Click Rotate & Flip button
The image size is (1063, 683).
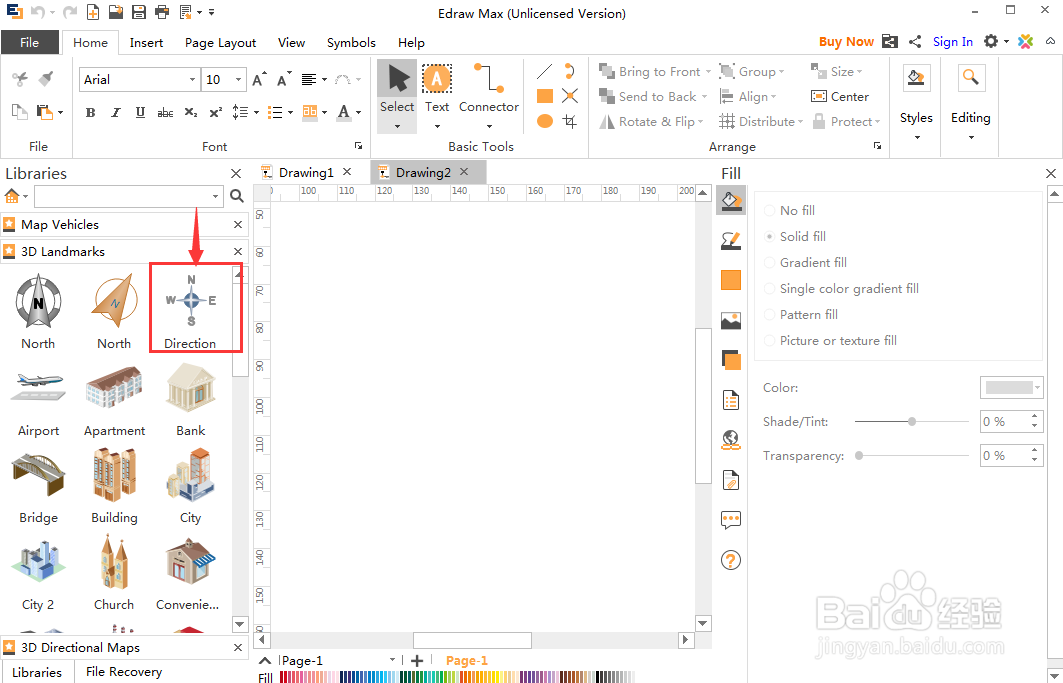651,122
